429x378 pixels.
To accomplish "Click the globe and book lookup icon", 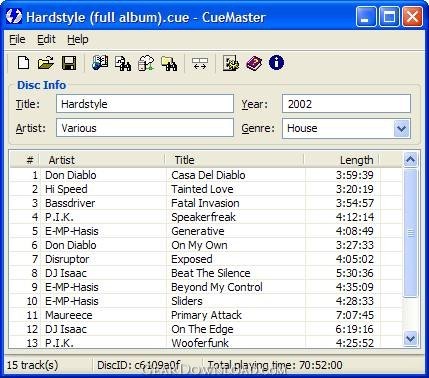I will (x=100, y=63).
